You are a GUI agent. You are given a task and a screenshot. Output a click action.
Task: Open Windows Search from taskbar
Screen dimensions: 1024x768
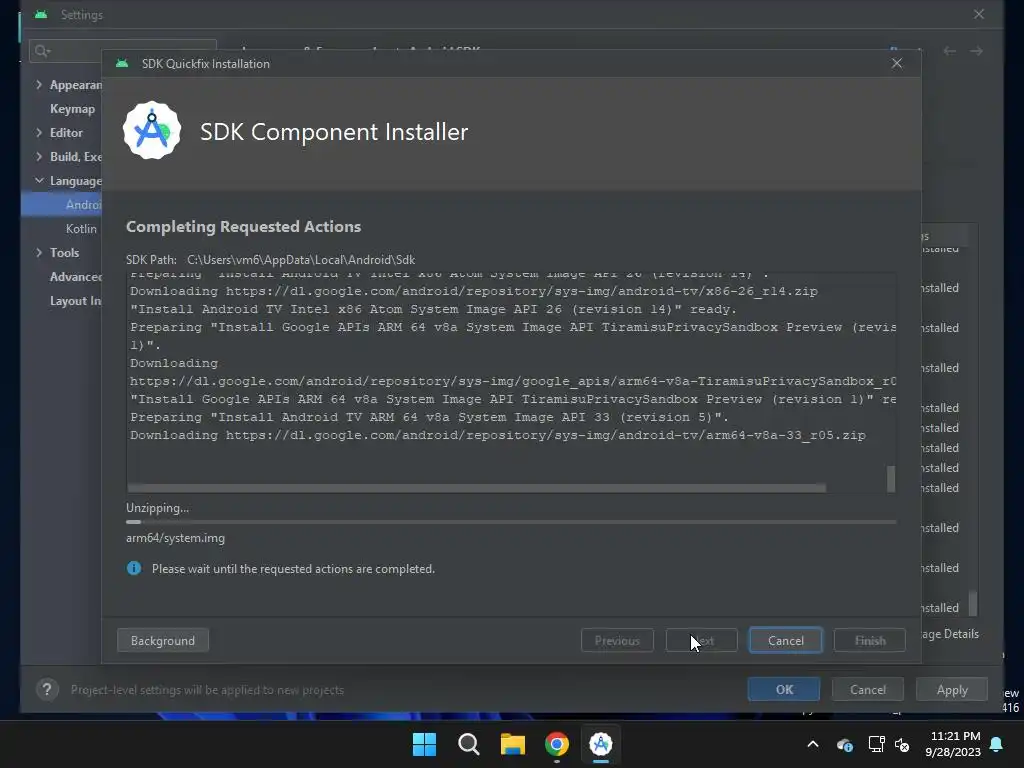click(x=469, y=744)
